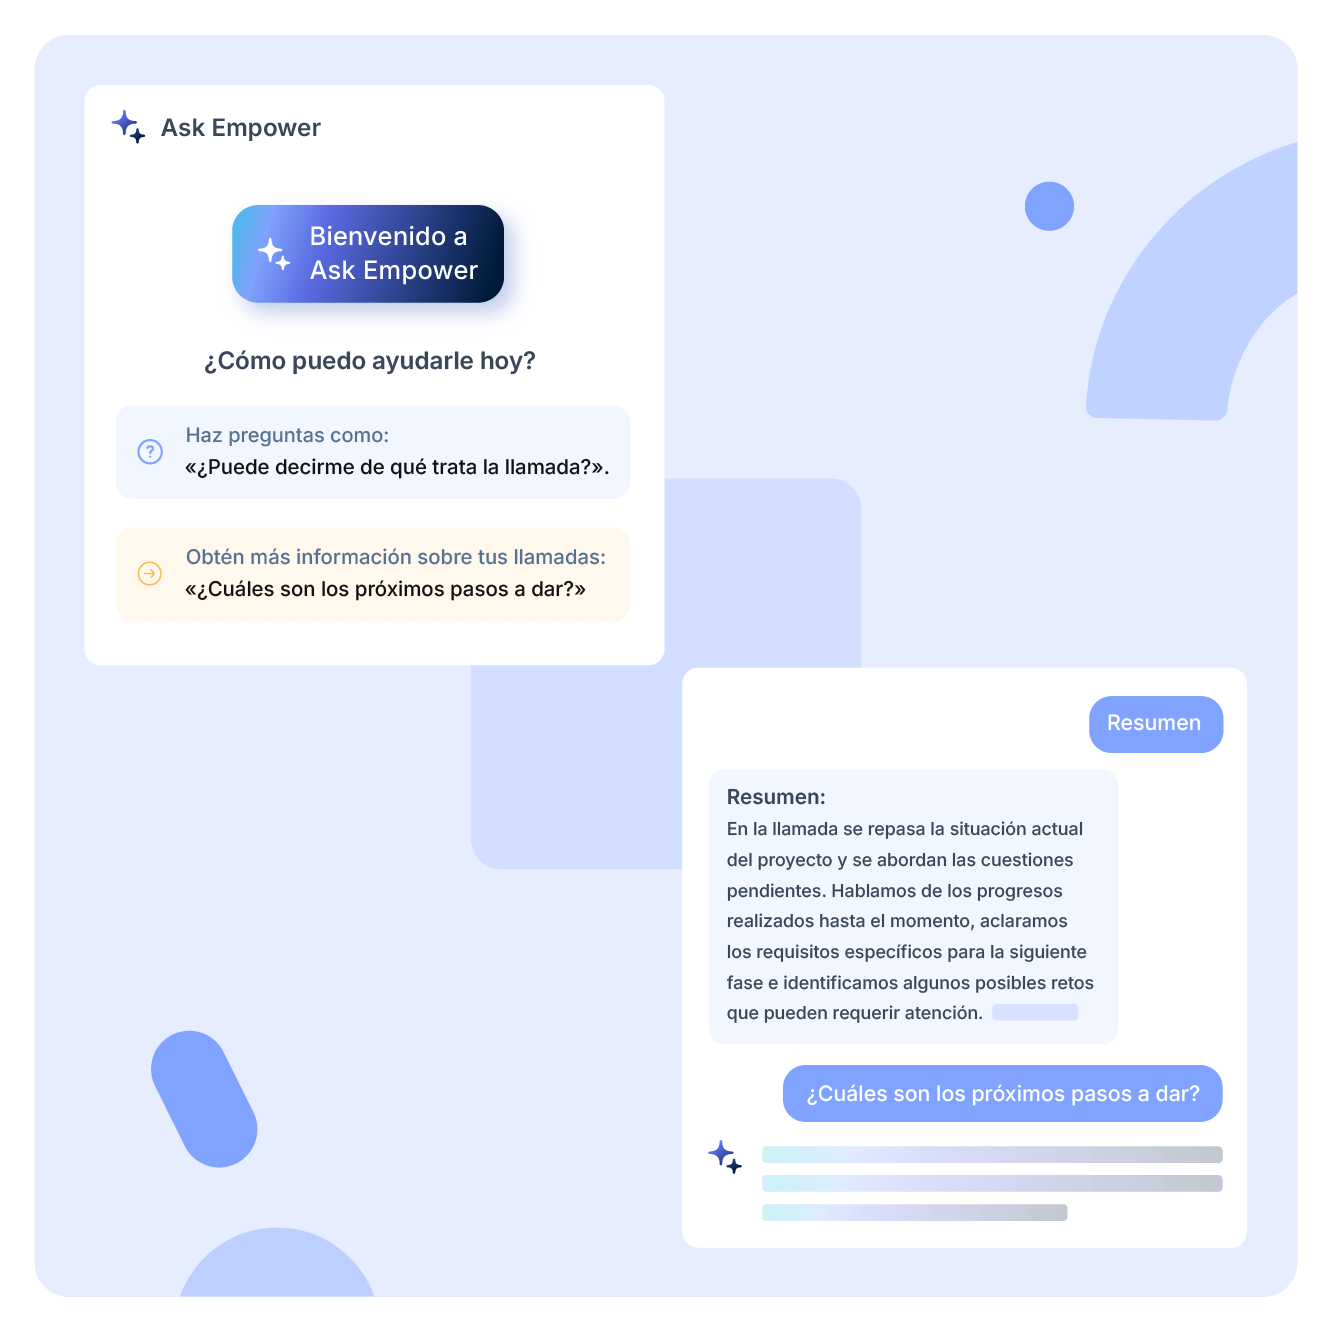Pick the «¿Cuáles son los próximos pasos a dar?» suggestion card
1332x1332 pixels.
[373, 574]
